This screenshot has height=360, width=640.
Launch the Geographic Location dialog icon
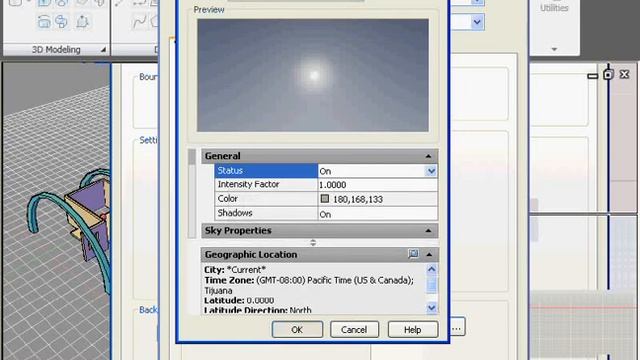click(413, 254)
